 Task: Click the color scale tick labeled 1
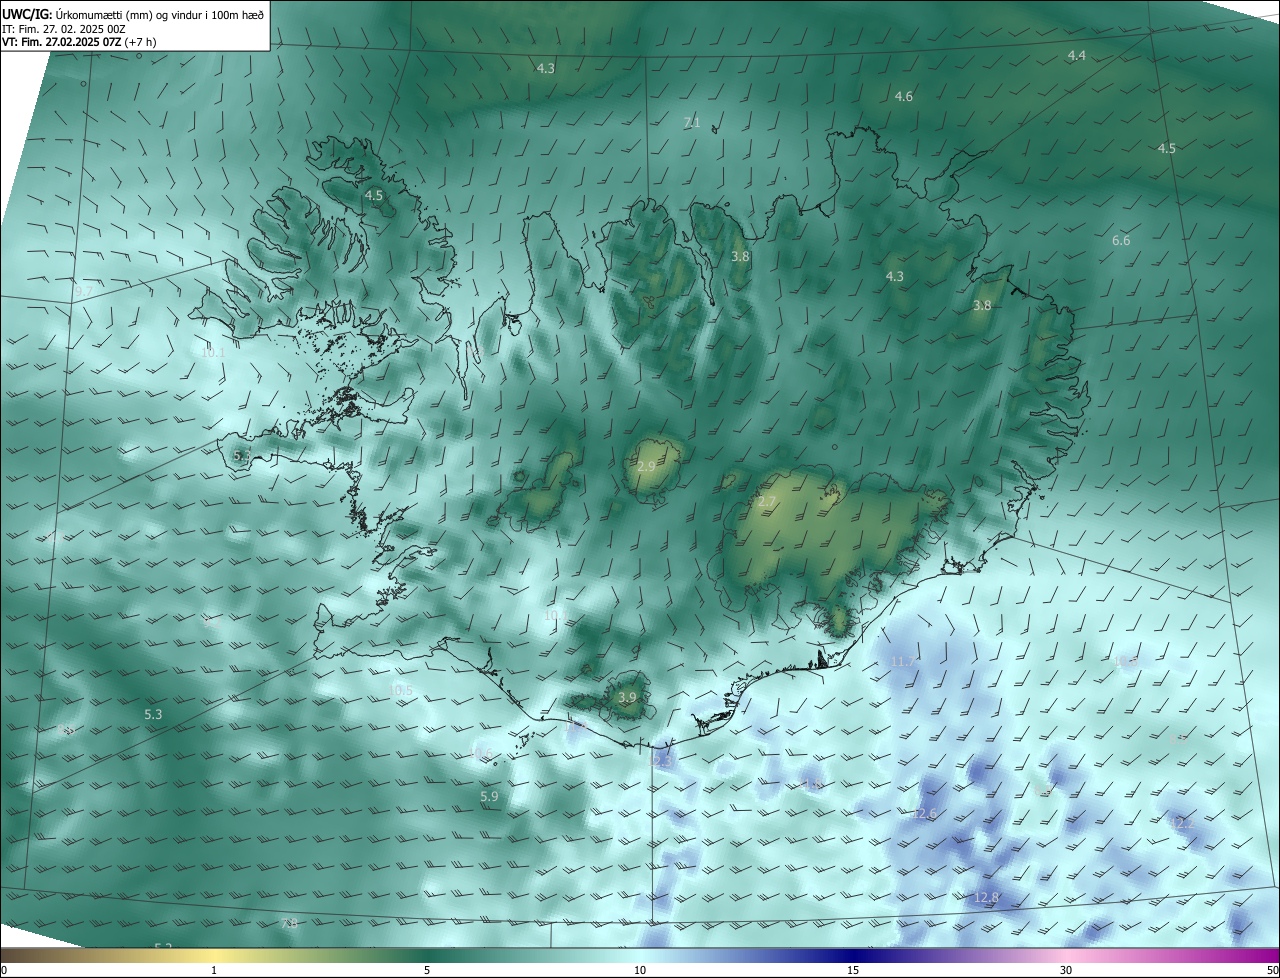pyautogui.click(x=214, y=970)
